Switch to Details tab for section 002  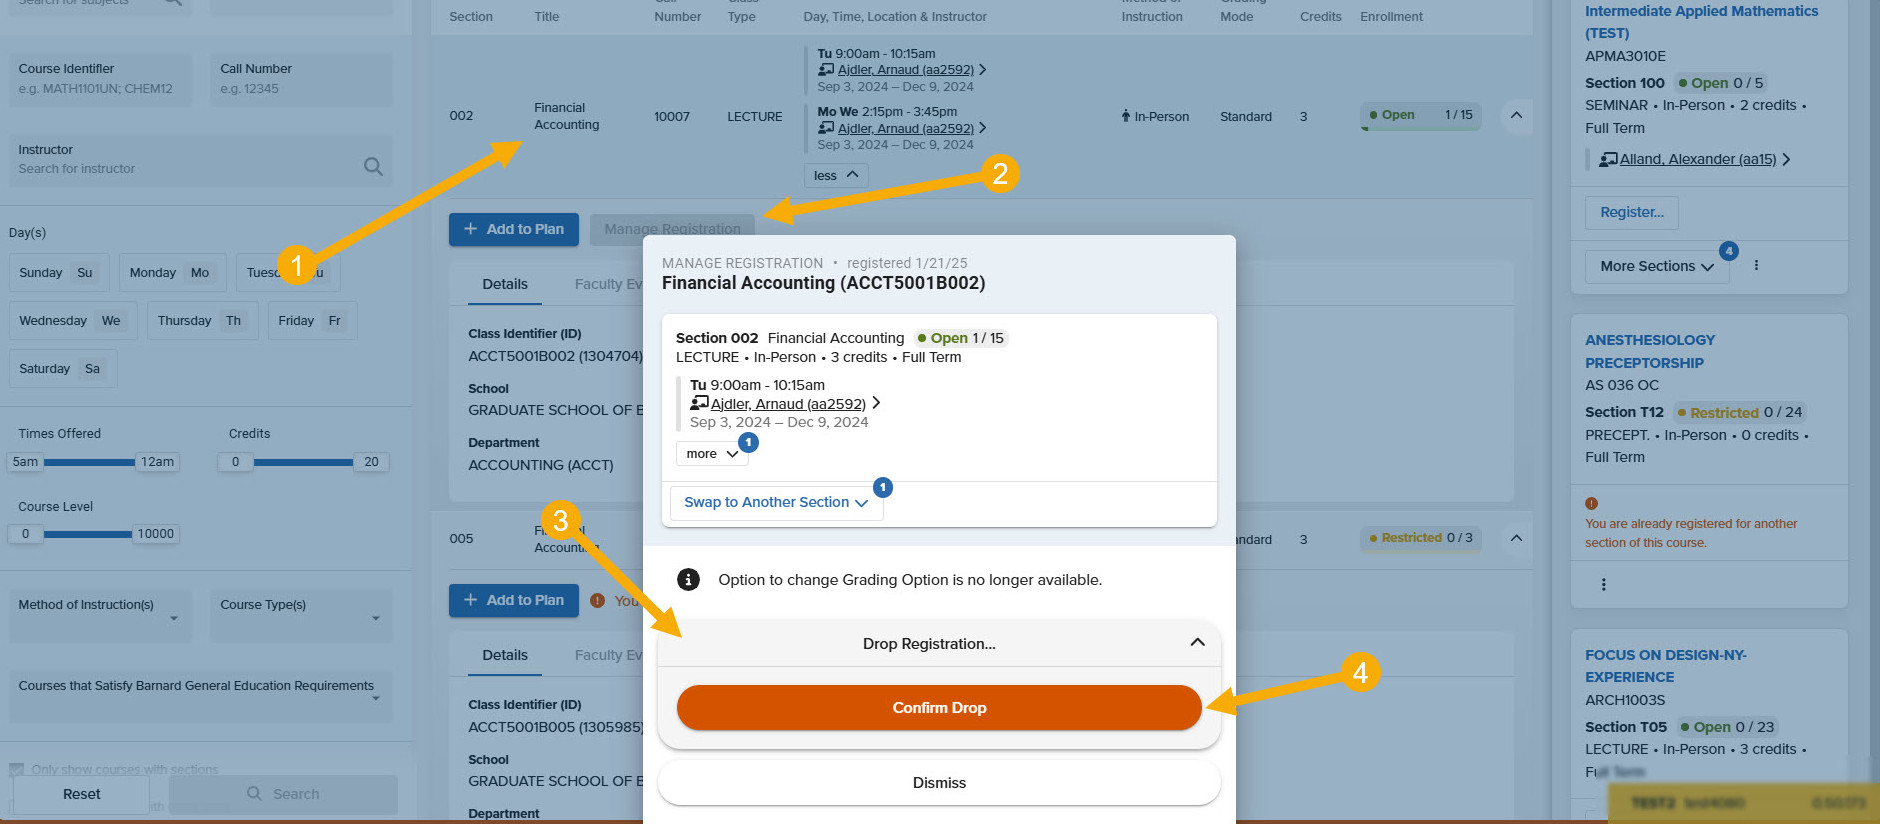tap(505, 285)
